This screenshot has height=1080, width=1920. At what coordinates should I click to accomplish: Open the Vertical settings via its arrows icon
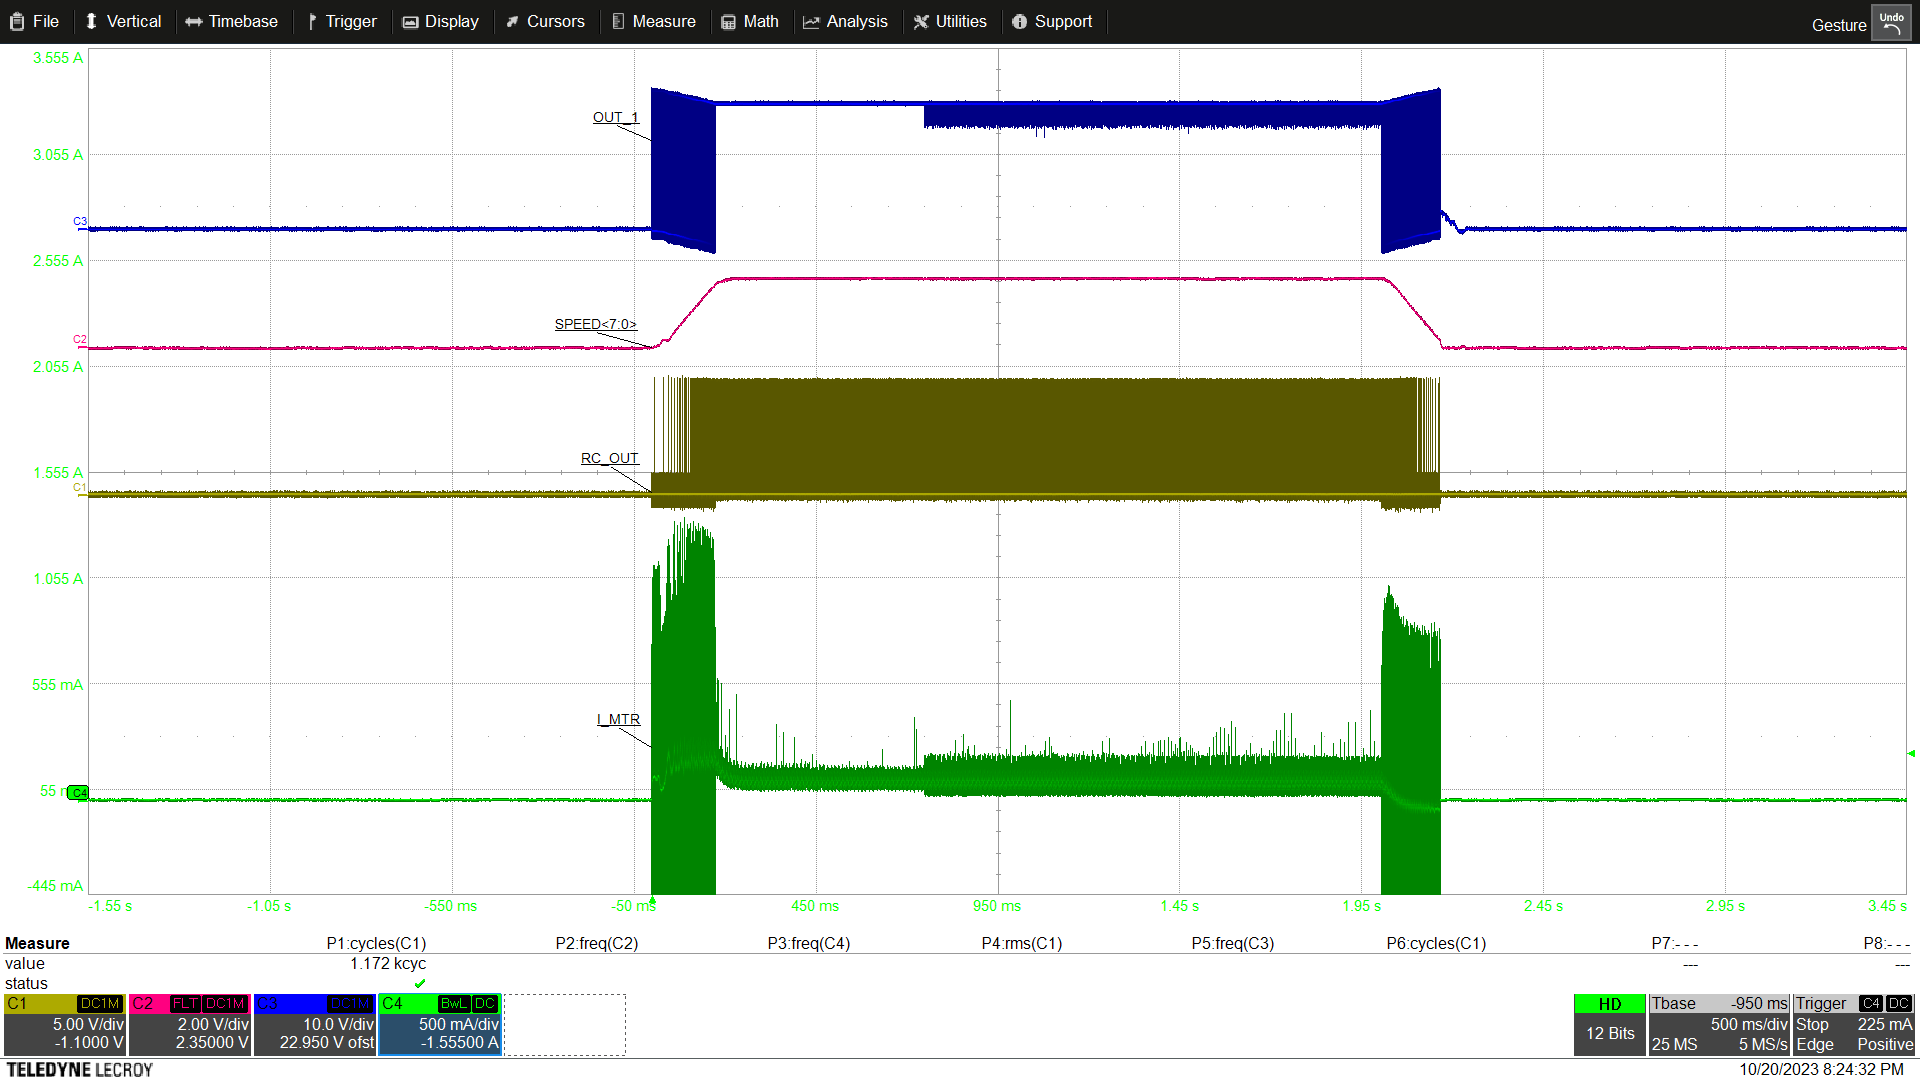[92, 21]
